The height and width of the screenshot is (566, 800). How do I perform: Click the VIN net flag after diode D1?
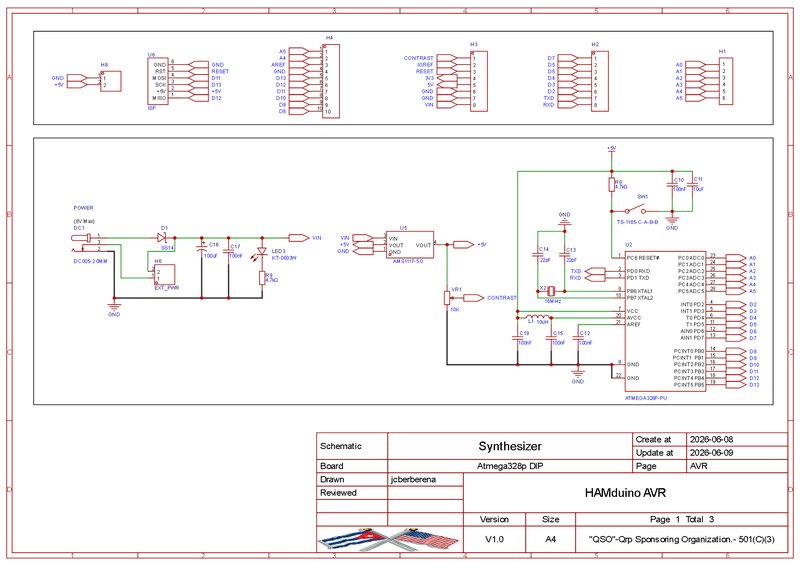pyautogui.click(x=298, y=237)
